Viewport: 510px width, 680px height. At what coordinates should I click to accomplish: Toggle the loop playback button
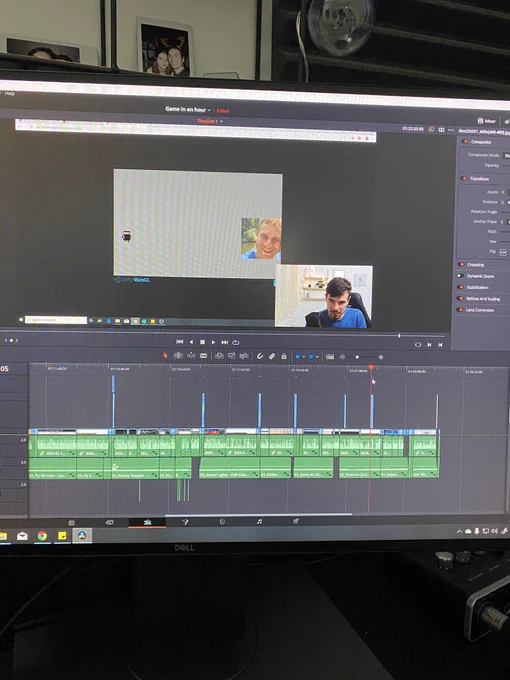click(236, 342)
